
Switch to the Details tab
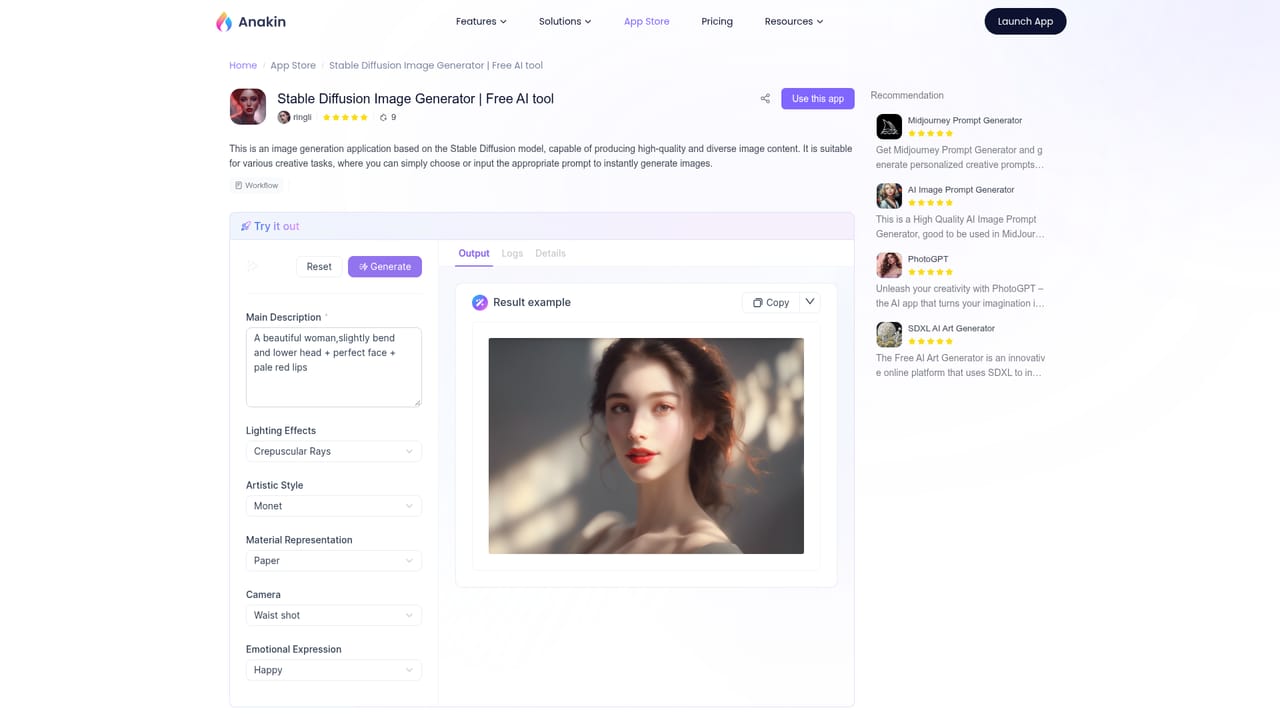(550, 254)
